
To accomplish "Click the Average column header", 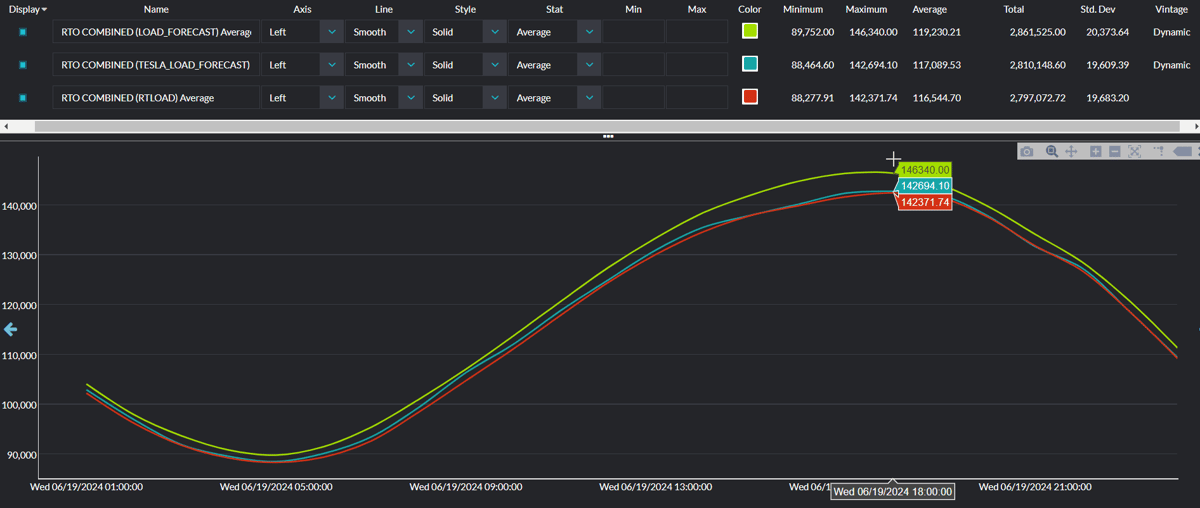I will [930, 9].
